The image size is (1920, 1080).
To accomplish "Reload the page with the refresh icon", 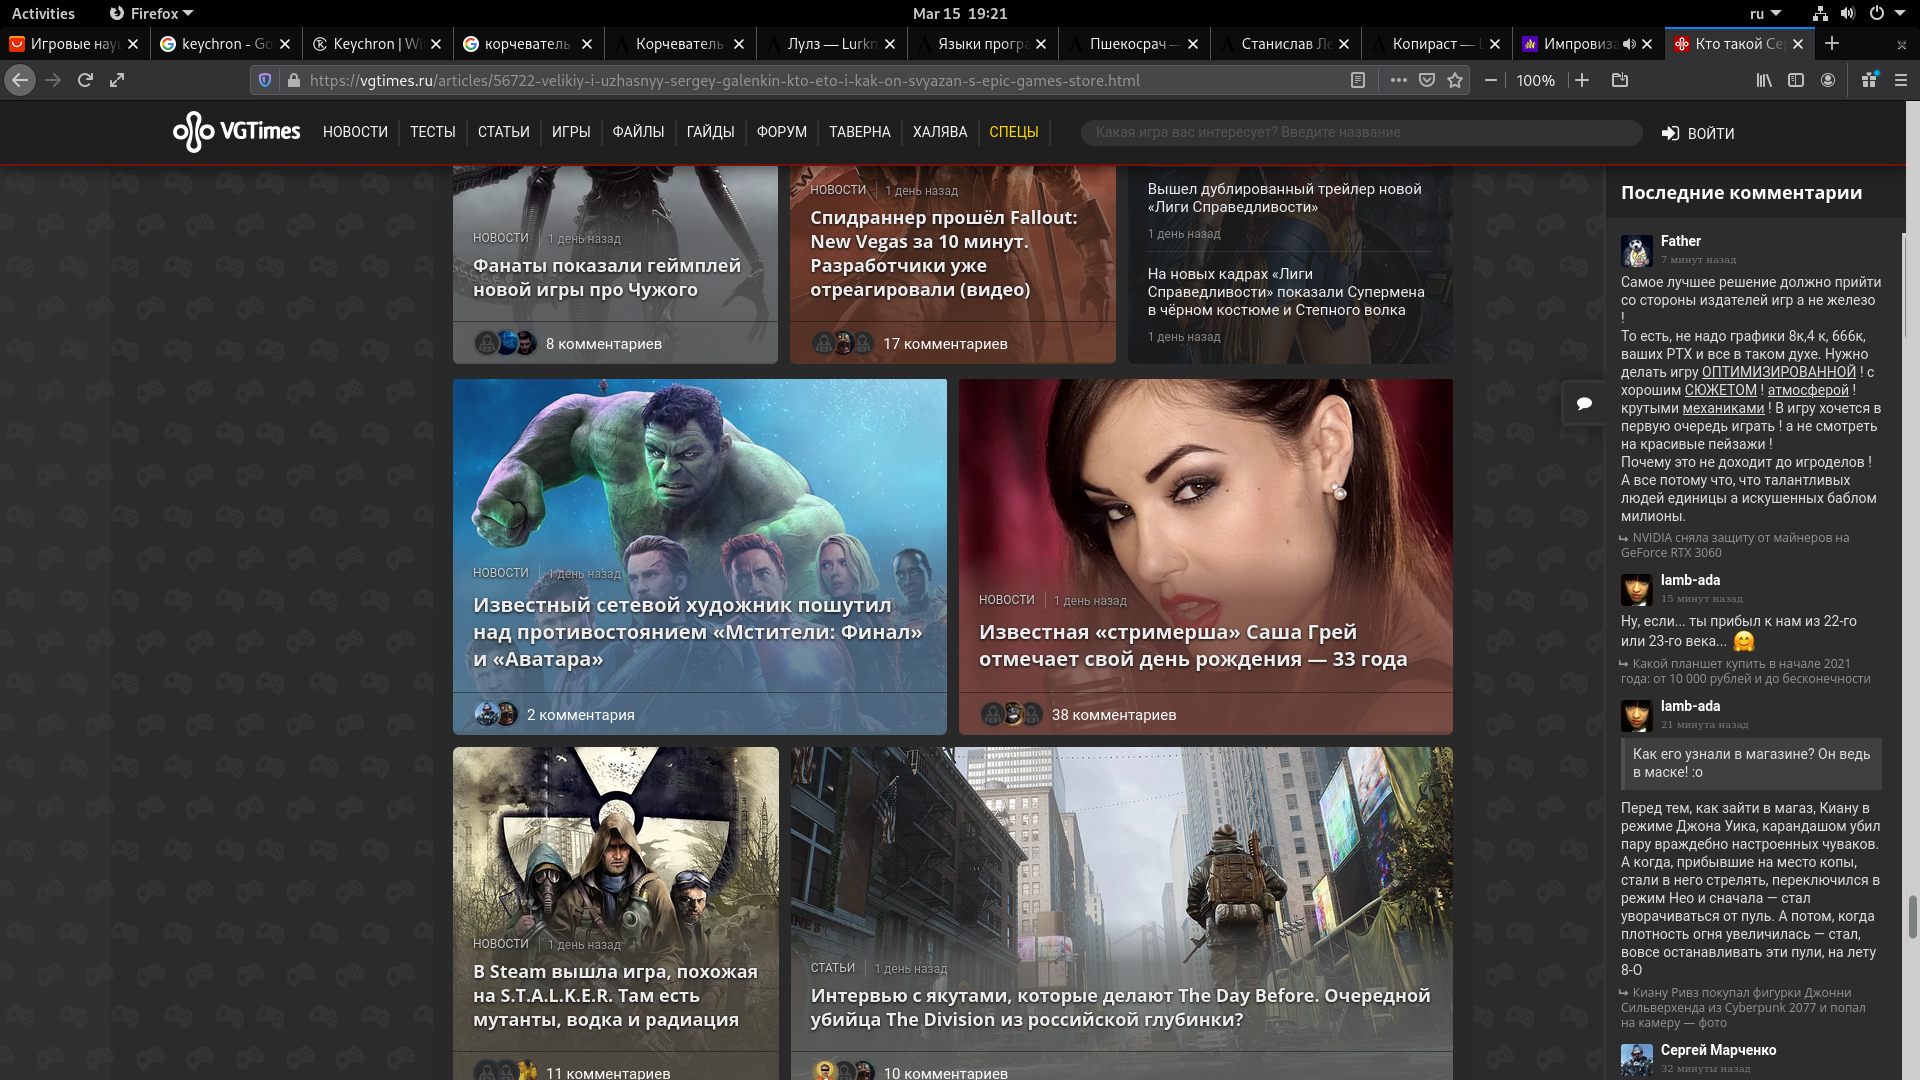I will [x=85, y=80].
